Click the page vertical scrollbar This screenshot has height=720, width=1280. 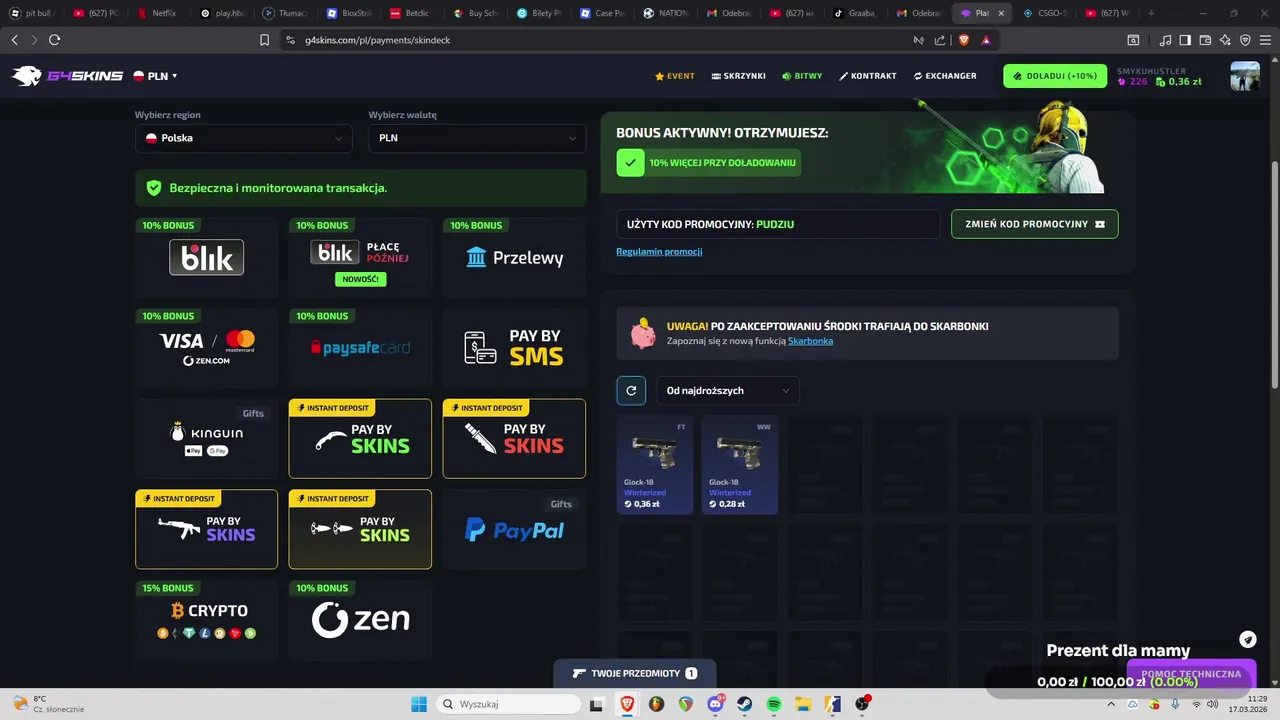point(1274,277)
